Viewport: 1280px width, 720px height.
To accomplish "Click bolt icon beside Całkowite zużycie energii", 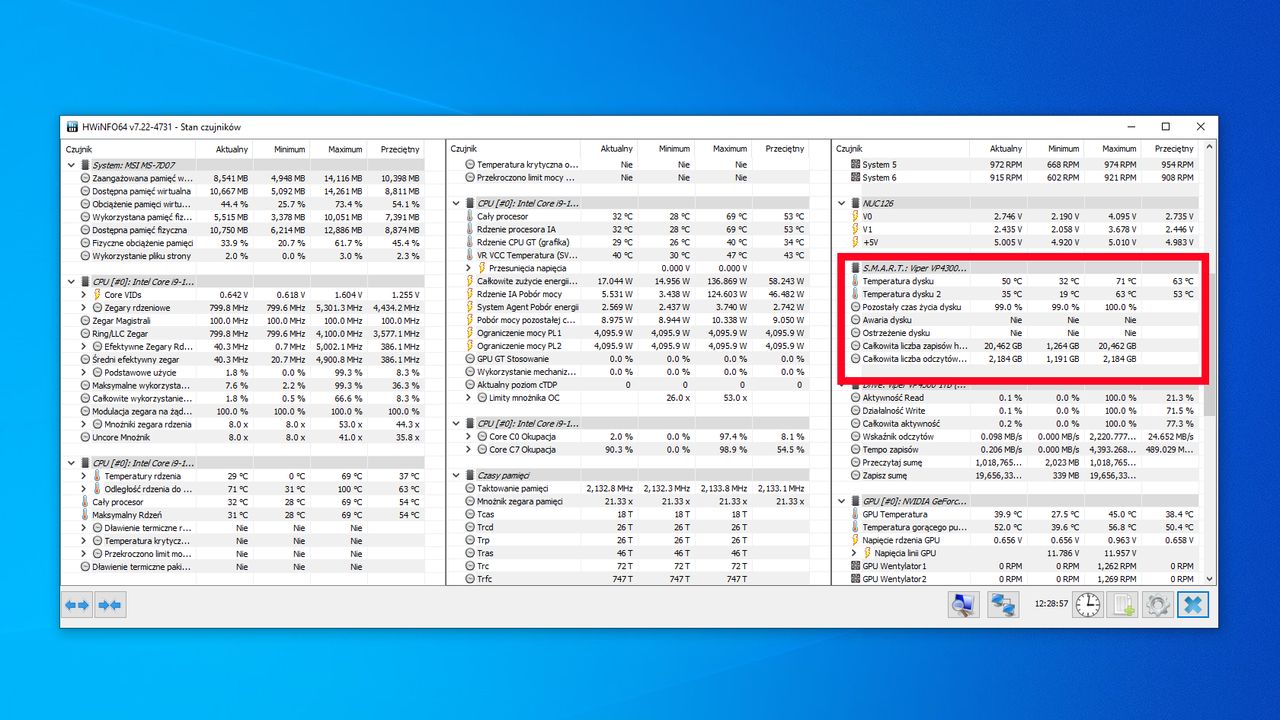I will click(469, 281).
